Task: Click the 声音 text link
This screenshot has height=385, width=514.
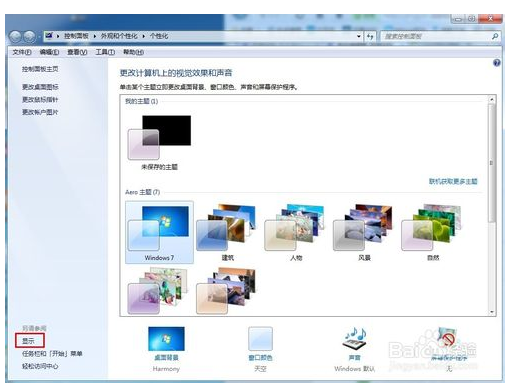Action: pyautogui.click(x=354, y=358)
